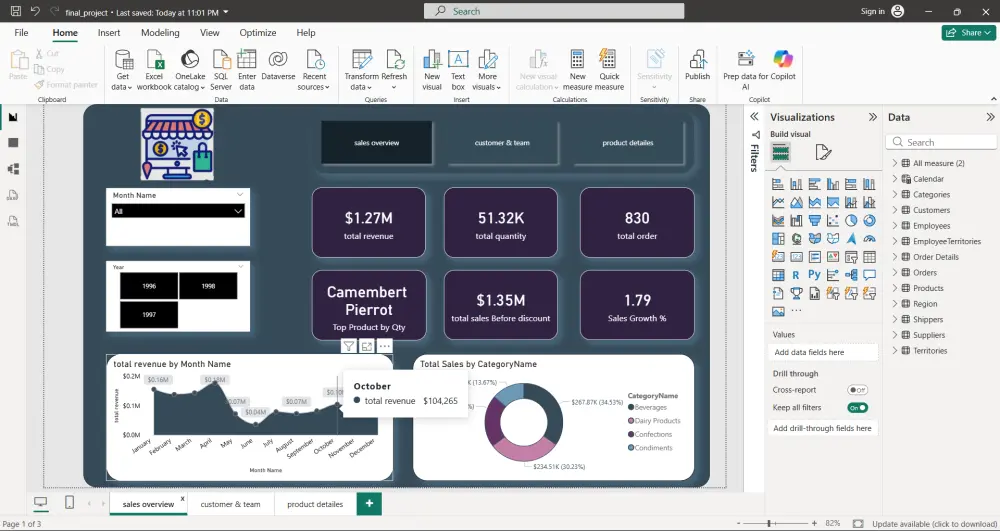The image size is (1000, 531).
Task: Click the Enter data table icon
Action: pos(247,70)
